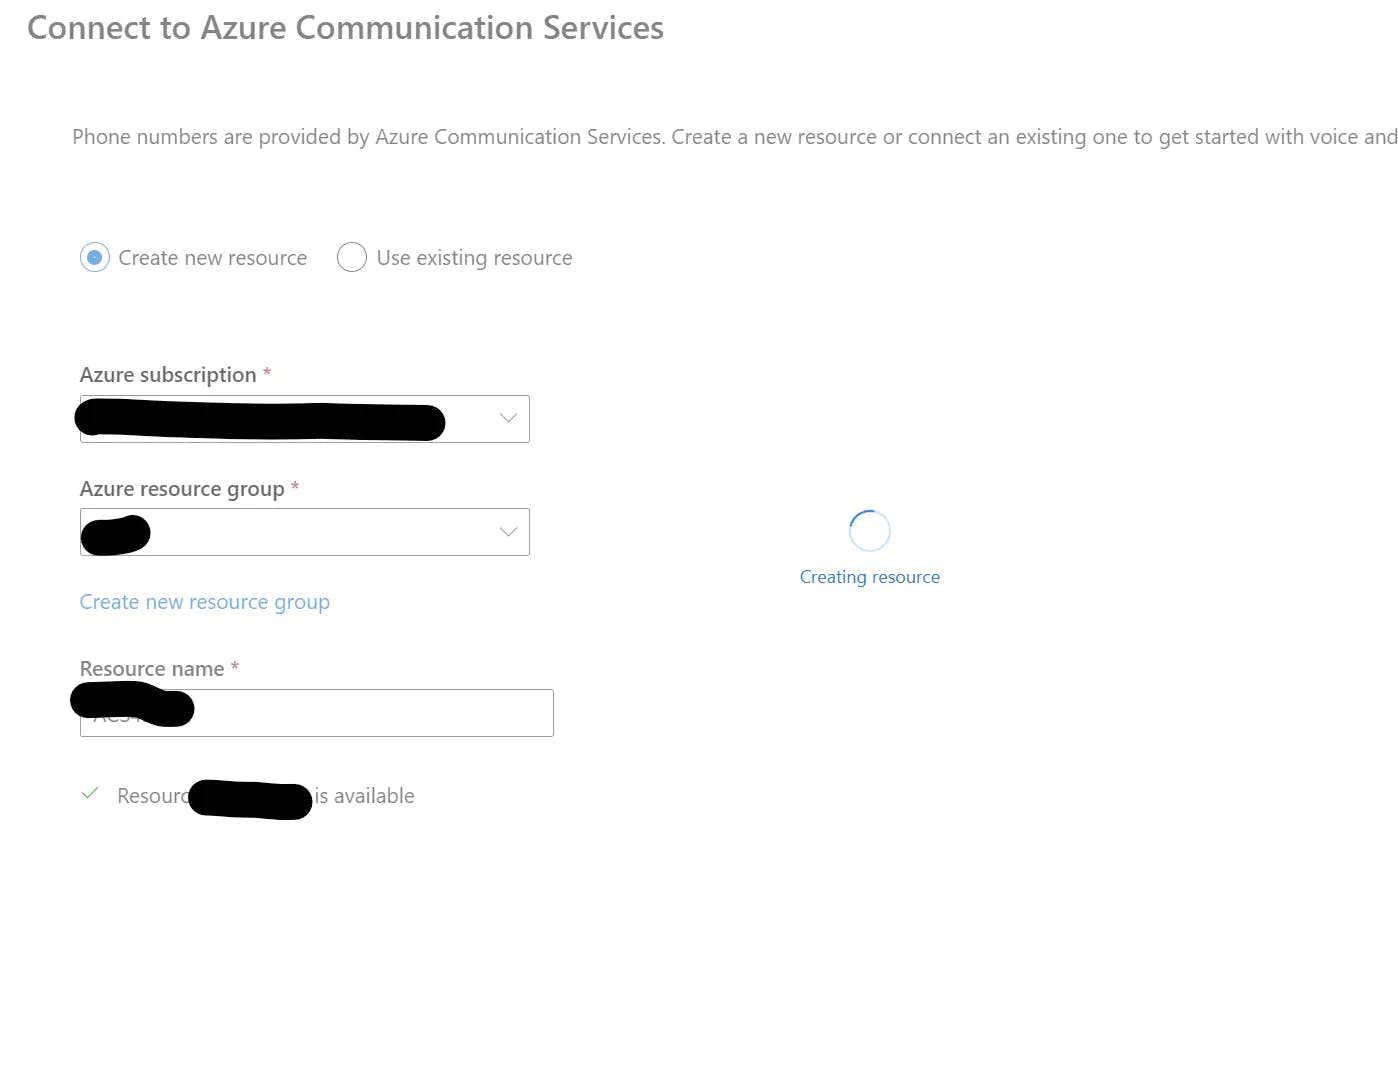Click the resource name is available message
The width and height of the screenshot is (1398, 1087).
point(266,796)
